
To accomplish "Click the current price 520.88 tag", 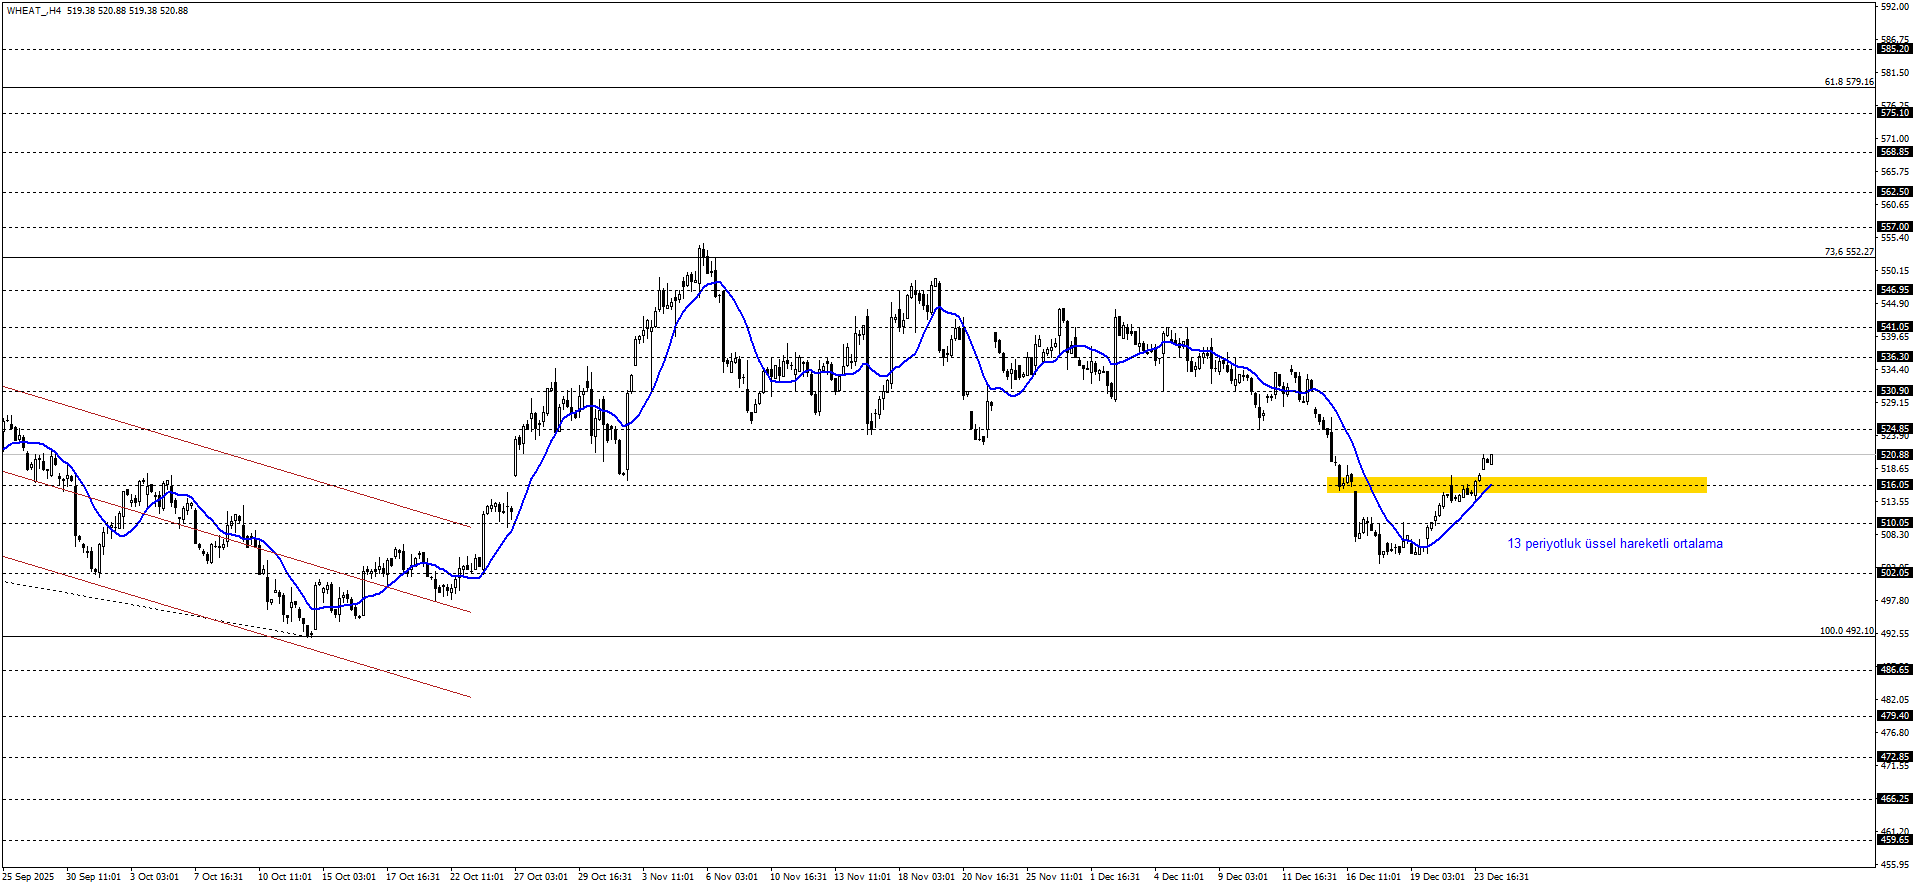I will pos(1895,455).
